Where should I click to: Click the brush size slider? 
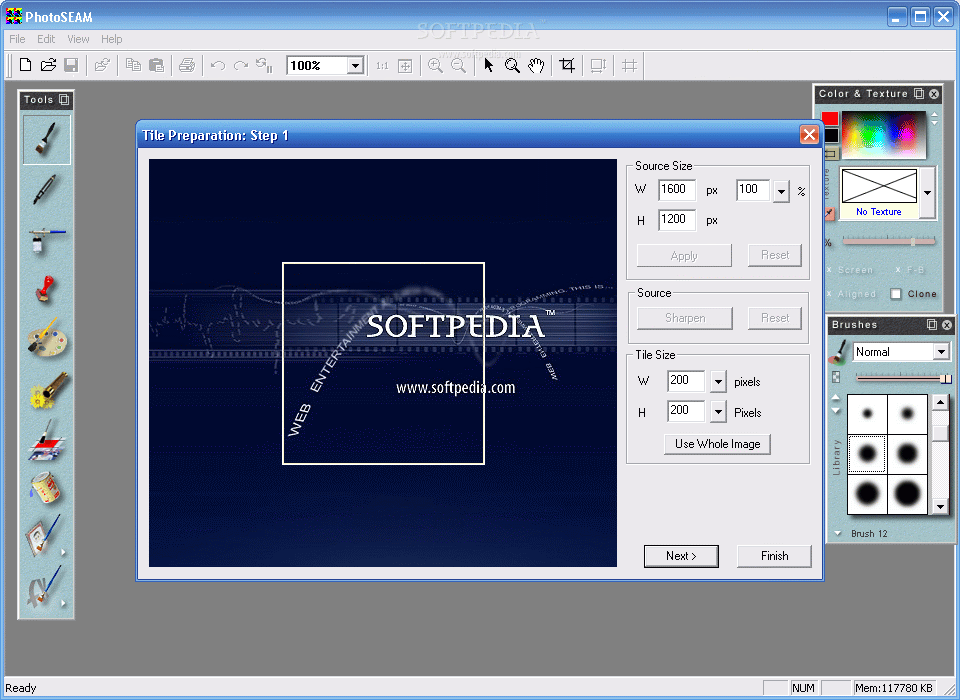pyautogui.click(x=903, y=378)
